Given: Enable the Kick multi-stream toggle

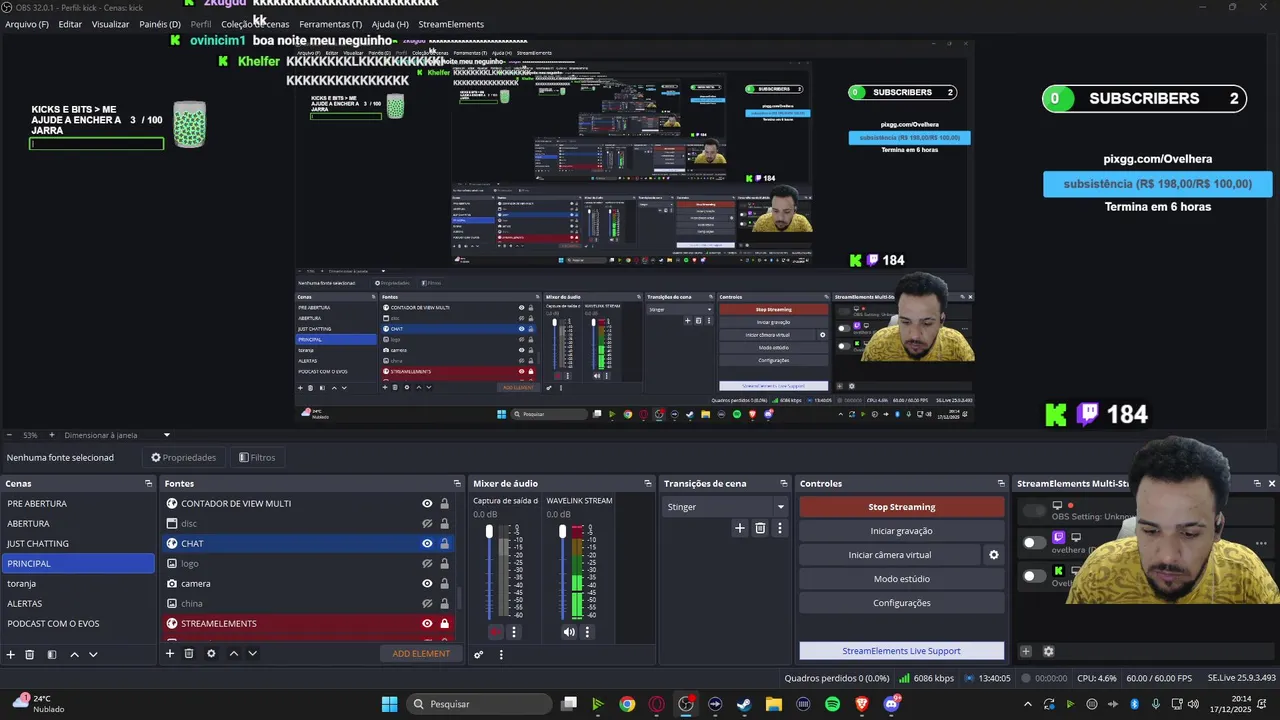Looking at the screenshot, I should tap(1033, 576).
